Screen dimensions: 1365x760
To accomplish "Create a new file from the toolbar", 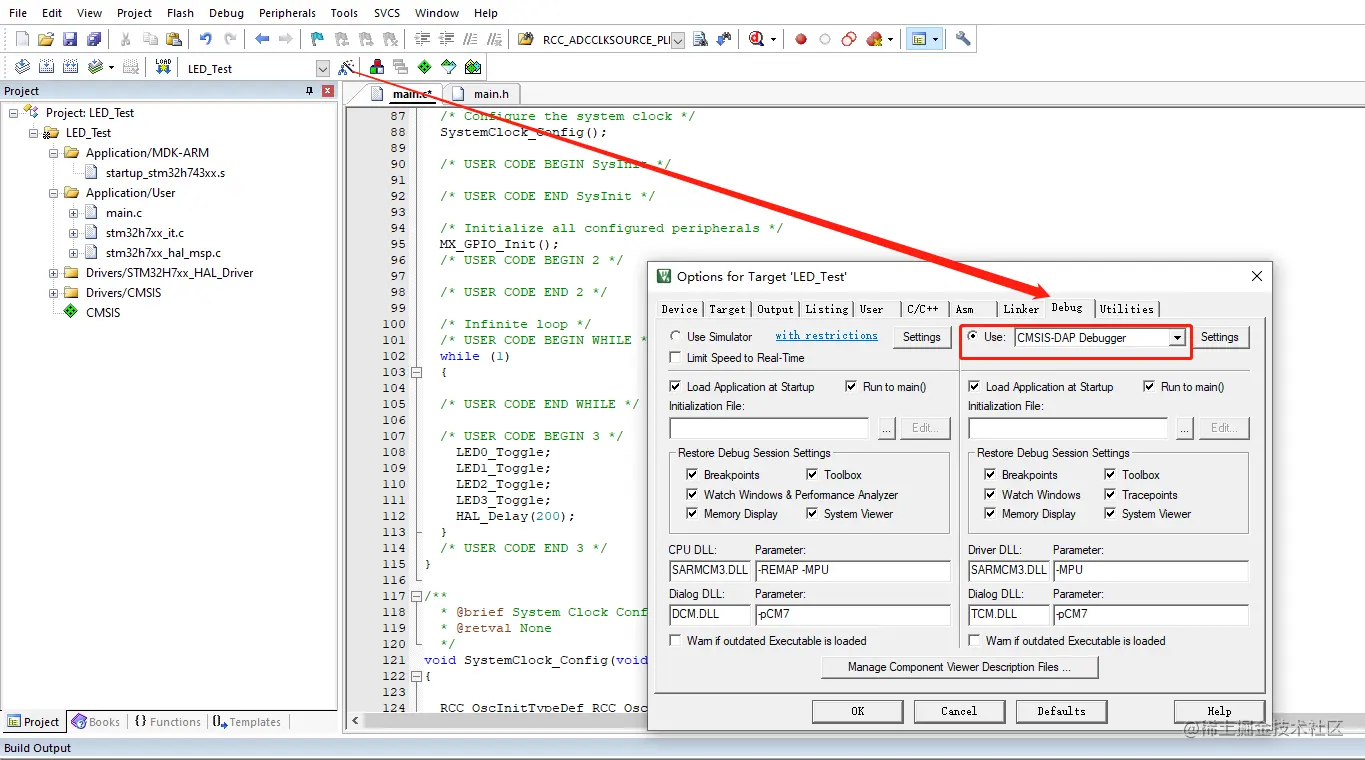I will (22, 39).
